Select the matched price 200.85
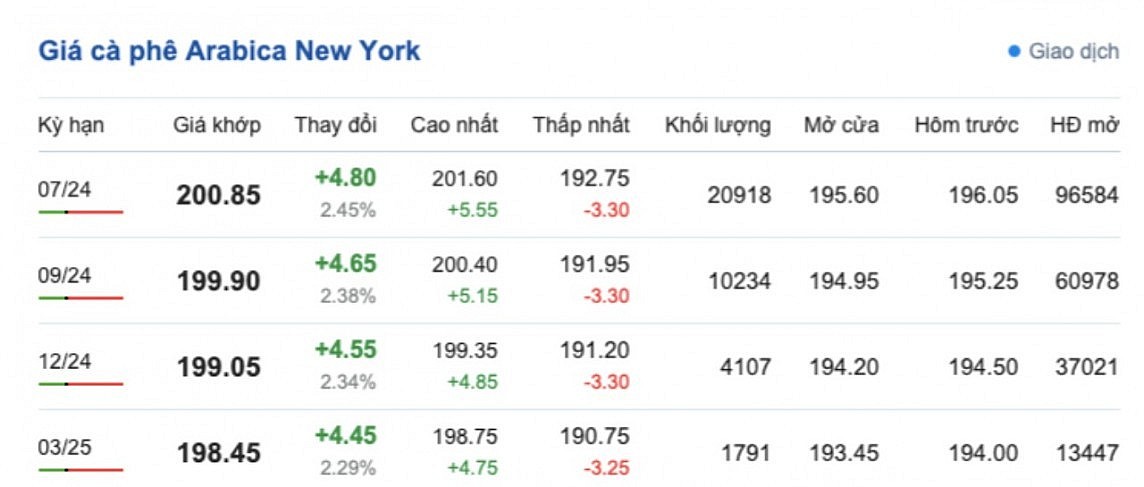1144x487 pixels. [218, 196]
